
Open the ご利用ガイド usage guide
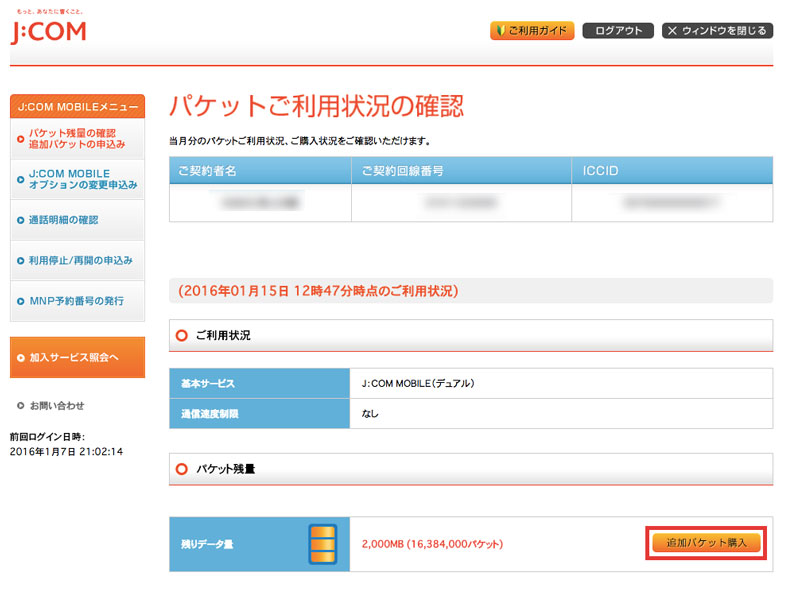(532, 31)
